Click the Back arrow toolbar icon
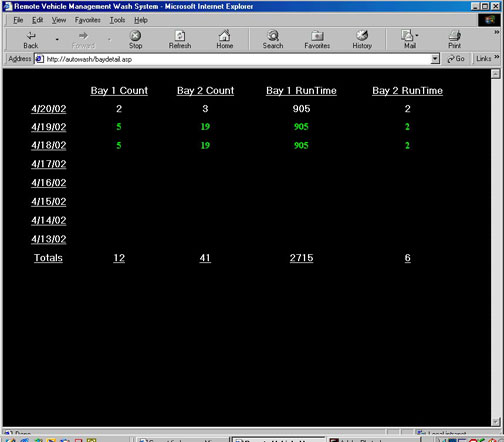Viewport: 504px width, 442px height. (31, 36)
